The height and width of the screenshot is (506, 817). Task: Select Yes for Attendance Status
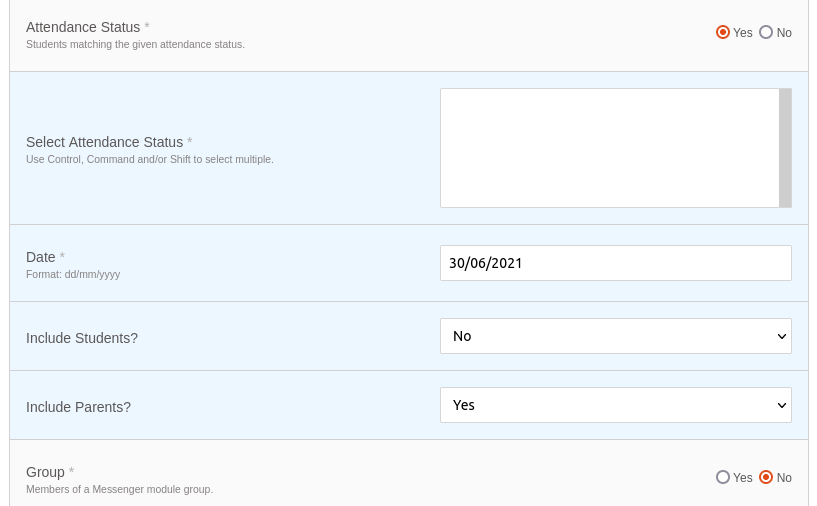tap(722, 32)
